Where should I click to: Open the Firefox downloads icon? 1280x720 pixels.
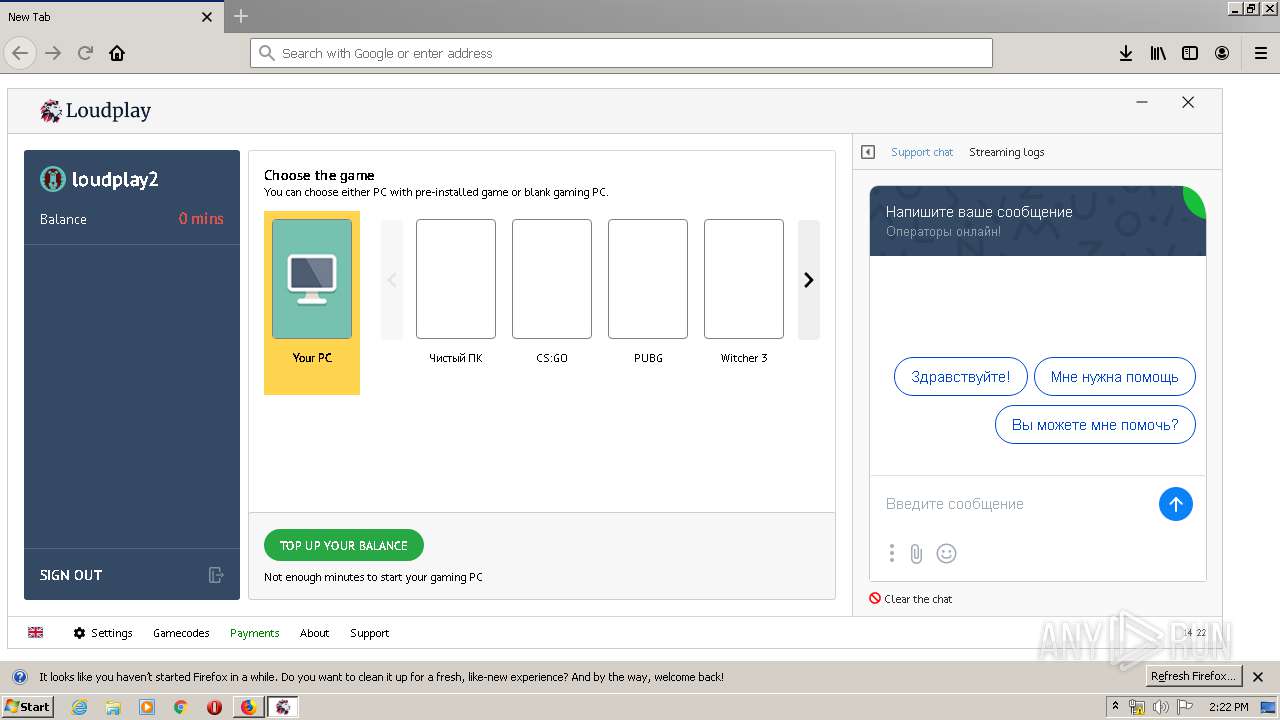(x=1126, y=53)
